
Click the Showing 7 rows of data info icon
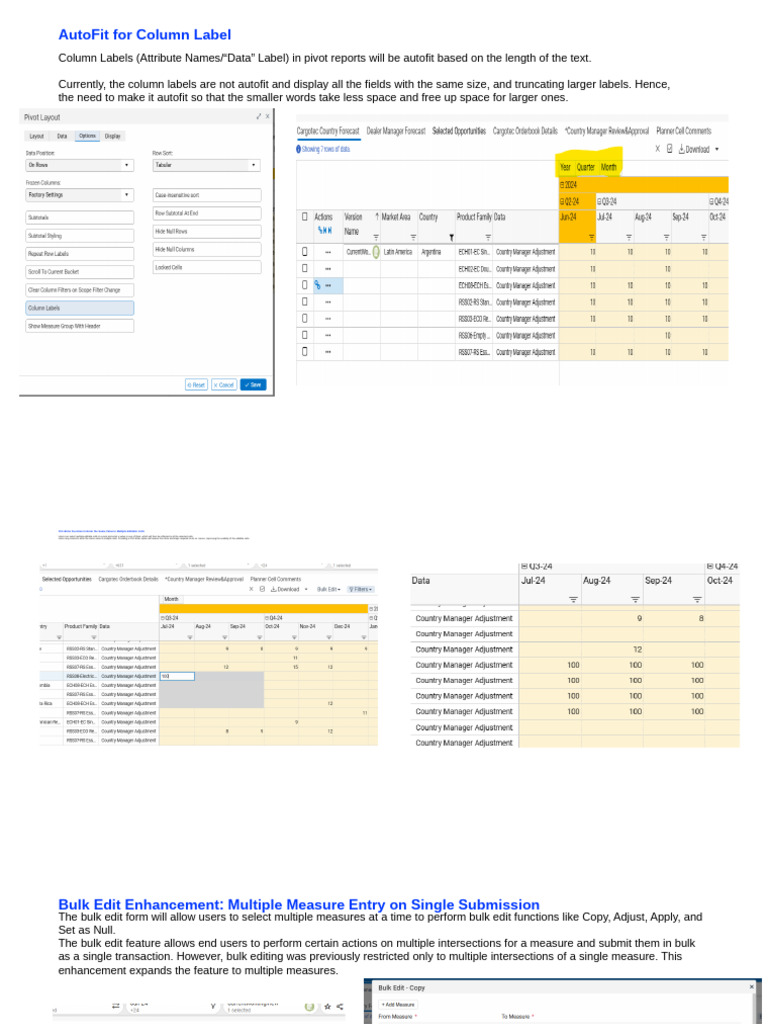click(299, 149)
